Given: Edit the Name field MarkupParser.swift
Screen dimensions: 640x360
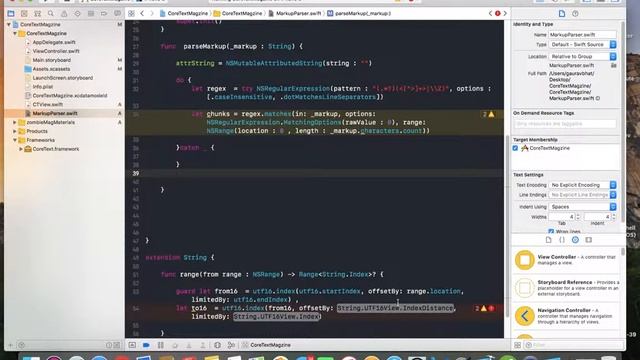Looking at the screenshot, I should click(582, 35).
